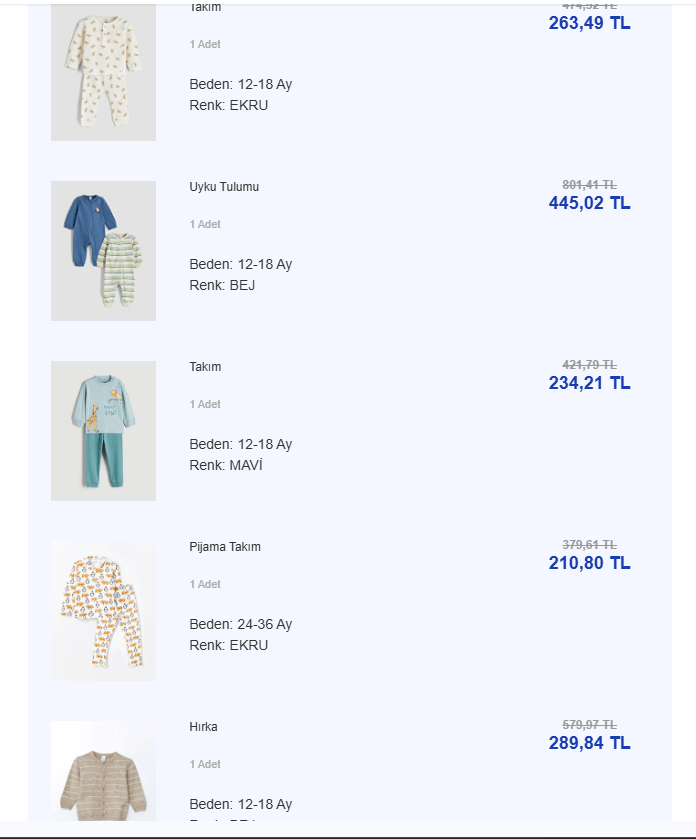The height and width of the screenshot is (839, 696).
Task: Select the 210,80 TL price
Action: [589, 563]
